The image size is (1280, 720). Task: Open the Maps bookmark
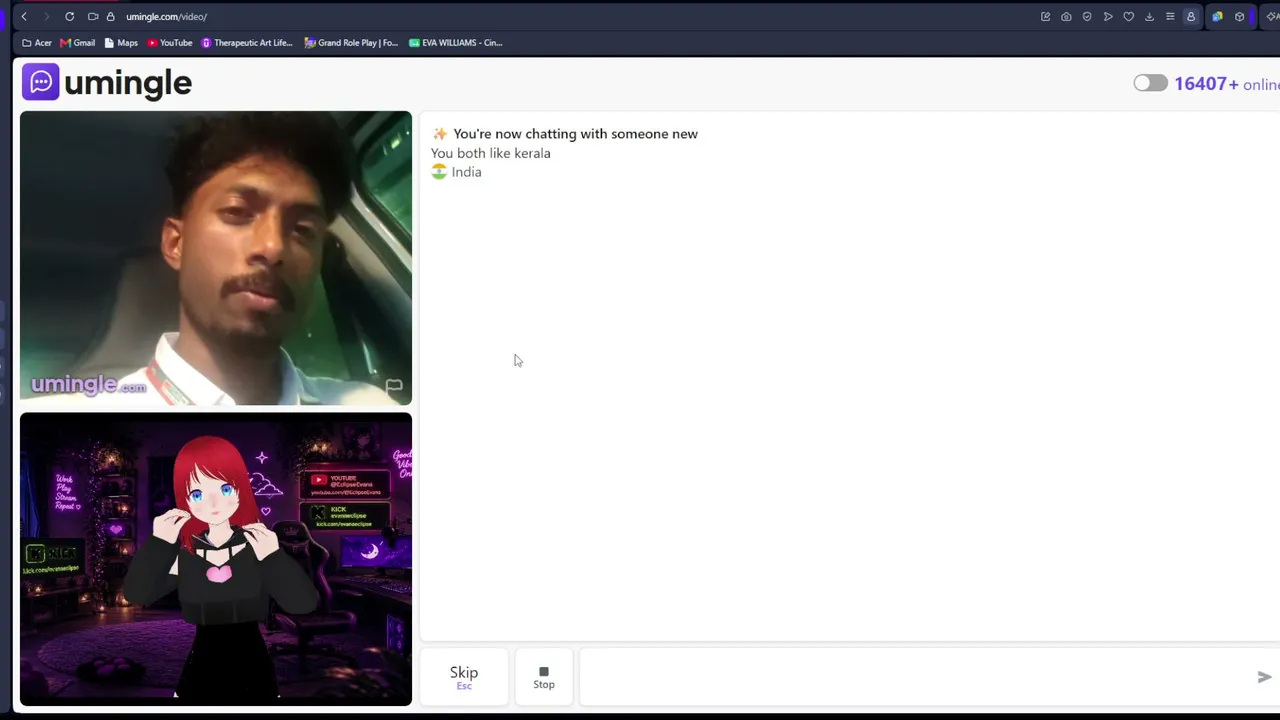point(121,43)
